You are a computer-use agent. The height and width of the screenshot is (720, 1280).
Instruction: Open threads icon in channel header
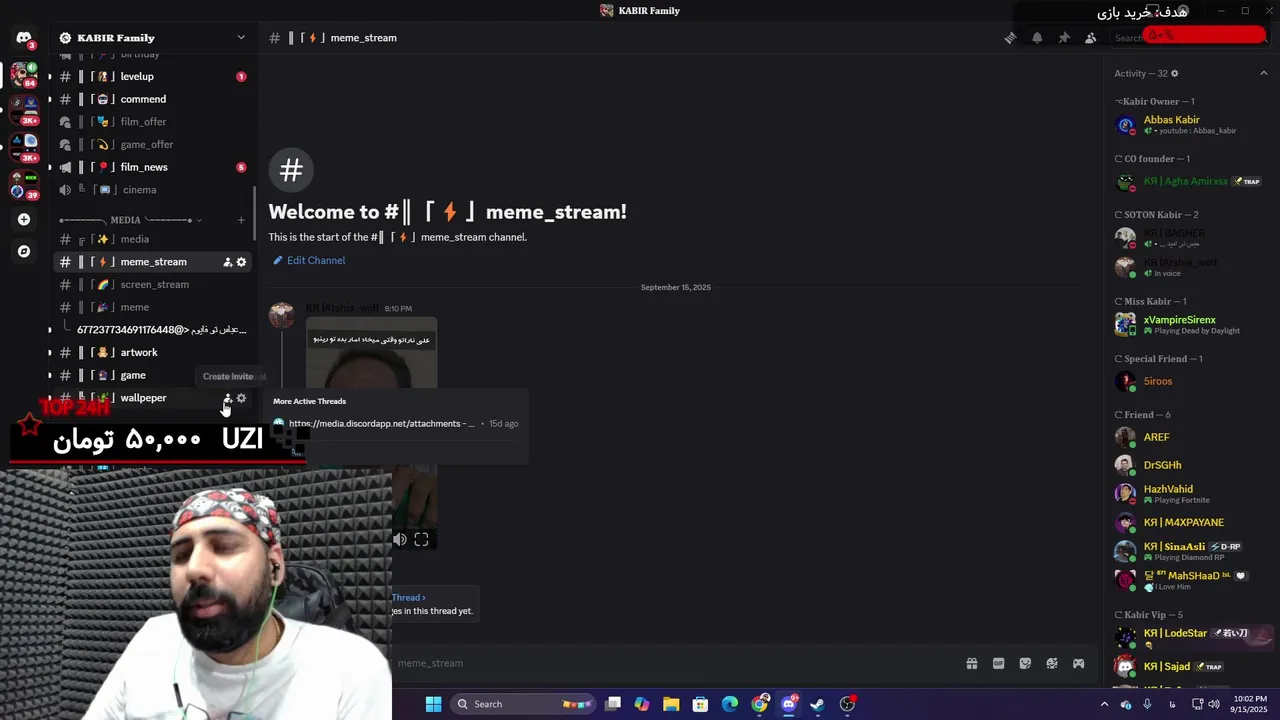[x=1010, y=38]
